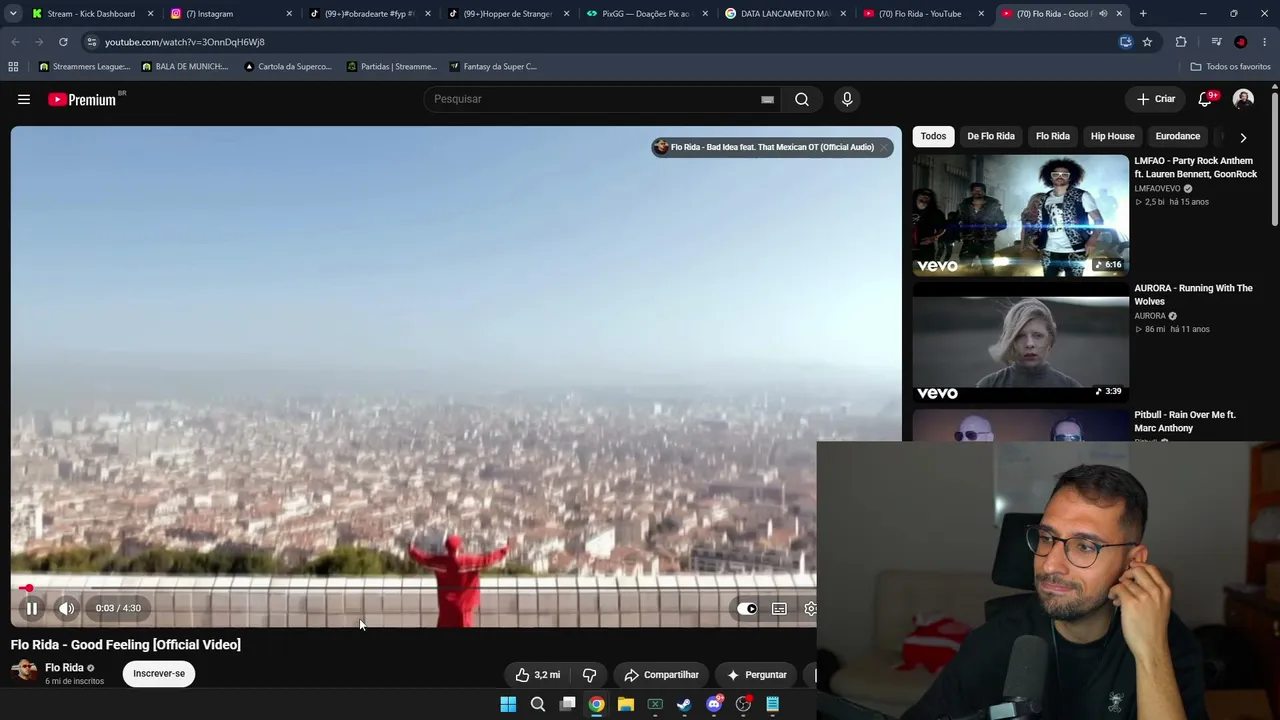This screenshot has height=720, width=1280.
Task: Open Windows taskbar search
Action: tap(538, 704)
